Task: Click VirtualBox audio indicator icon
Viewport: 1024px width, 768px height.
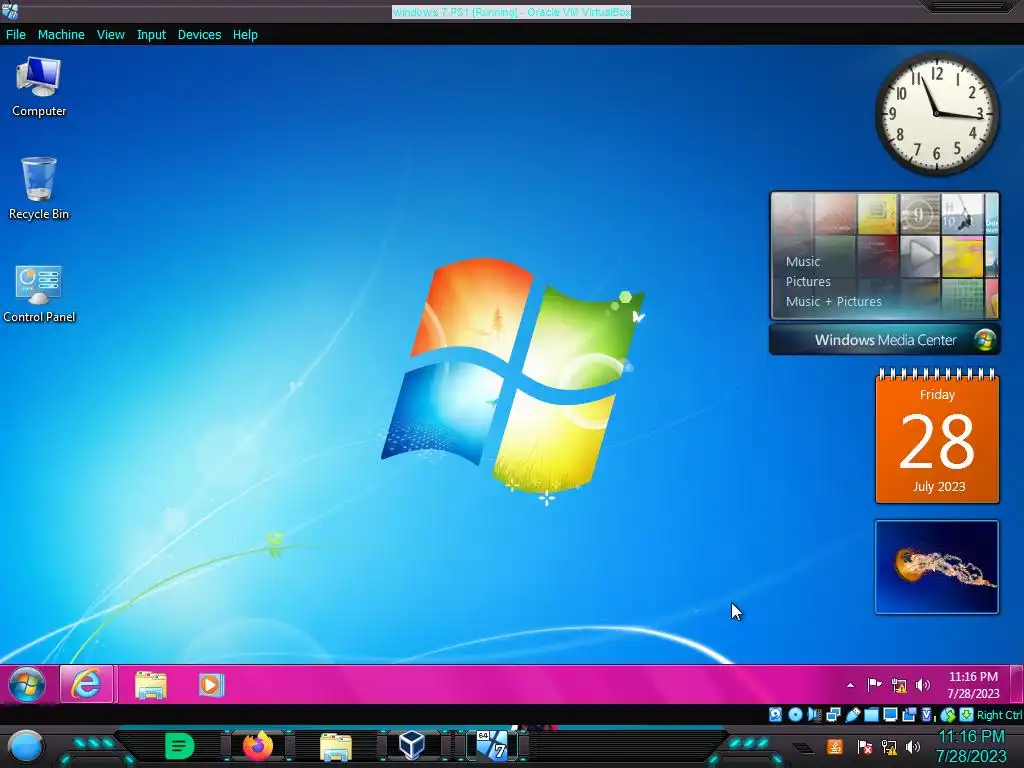Action: (814, 715)
